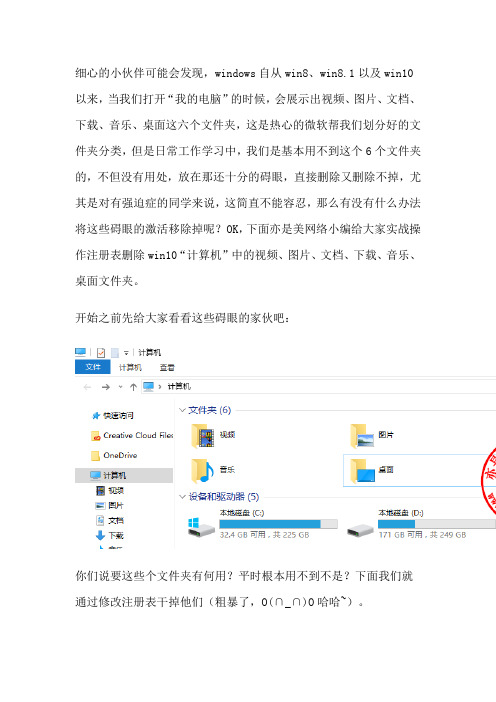
Task: Select the 本地磁盘 (D:) drive icon
Action: 360,531
